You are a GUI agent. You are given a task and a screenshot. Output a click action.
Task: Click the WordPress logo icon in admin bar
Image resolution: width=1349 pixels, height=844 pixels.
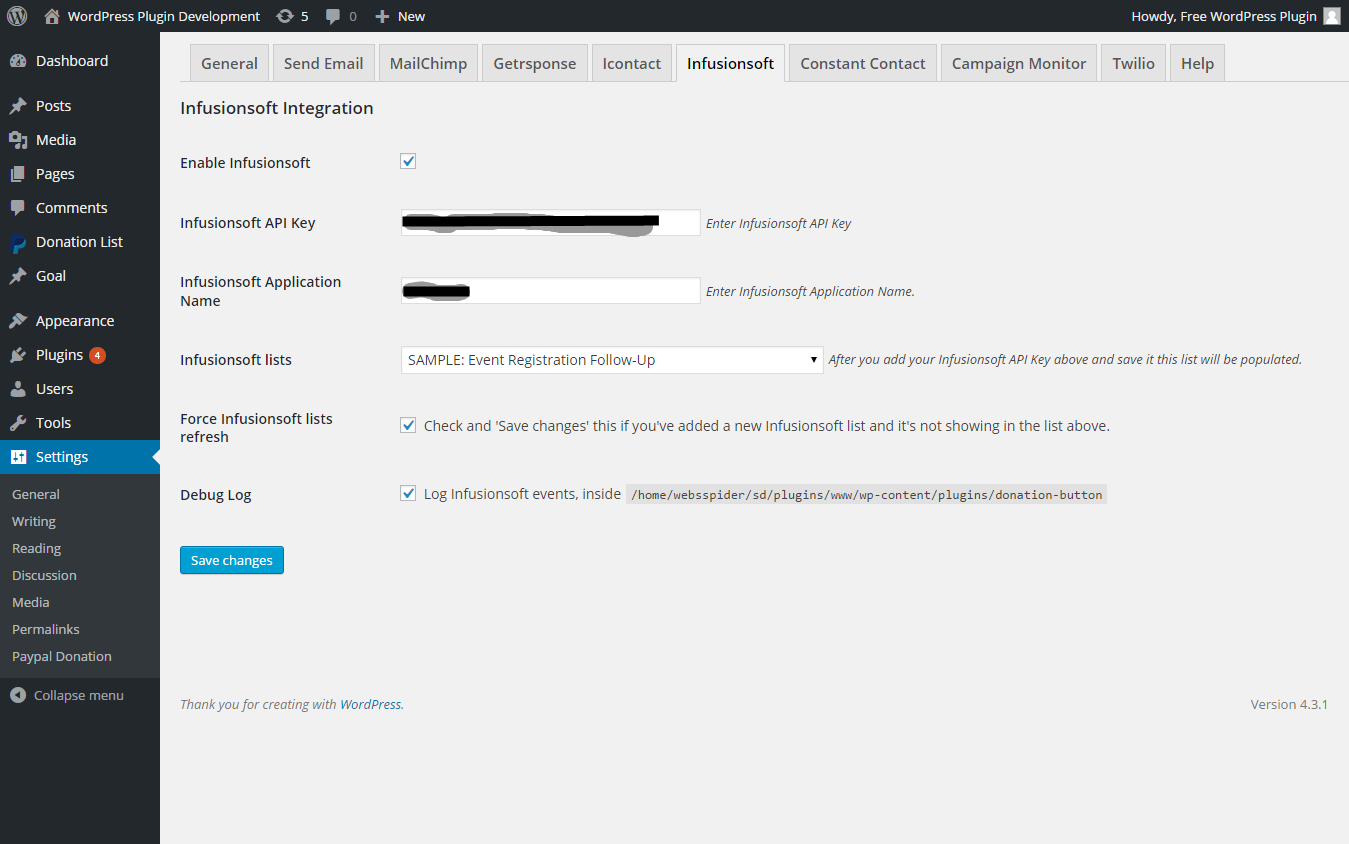click(x=17, y=16)
